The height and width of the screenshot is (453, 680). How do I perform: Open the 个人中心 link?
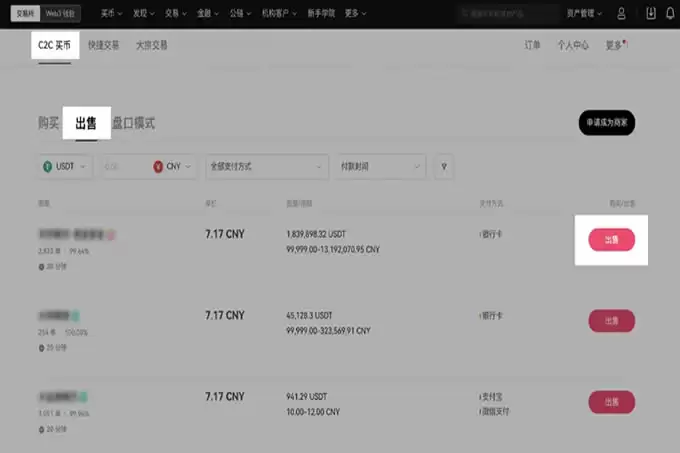coord(573,45)
